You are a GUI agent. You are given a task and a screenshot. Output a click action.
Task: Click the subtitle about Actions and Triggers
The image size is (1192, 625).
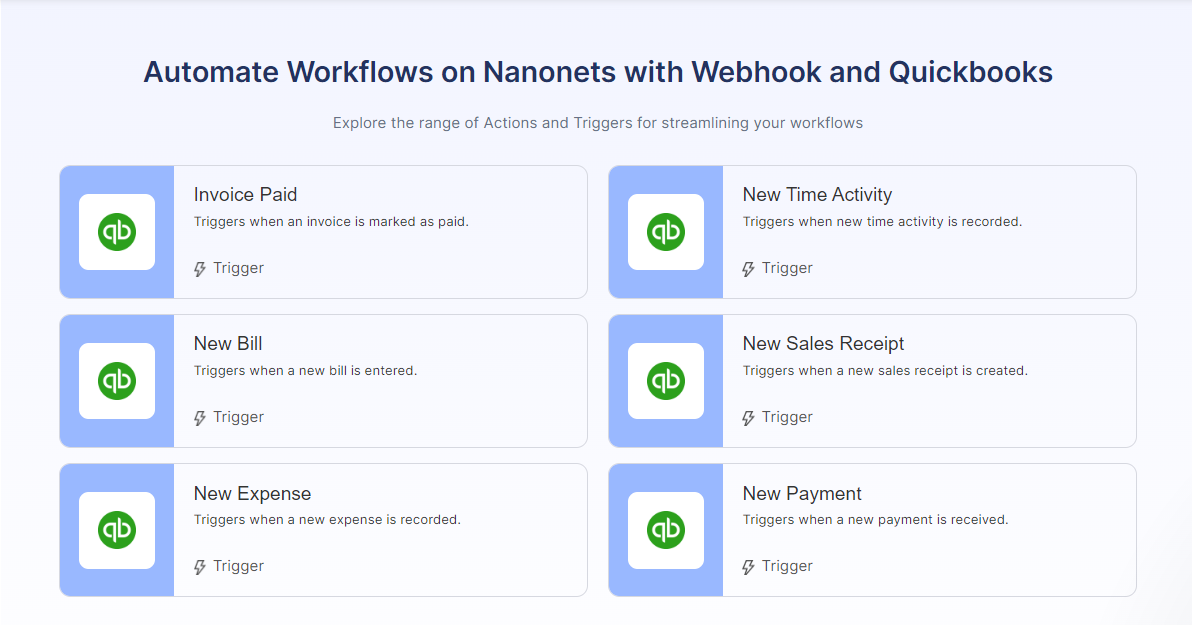(x=598, y=123)
